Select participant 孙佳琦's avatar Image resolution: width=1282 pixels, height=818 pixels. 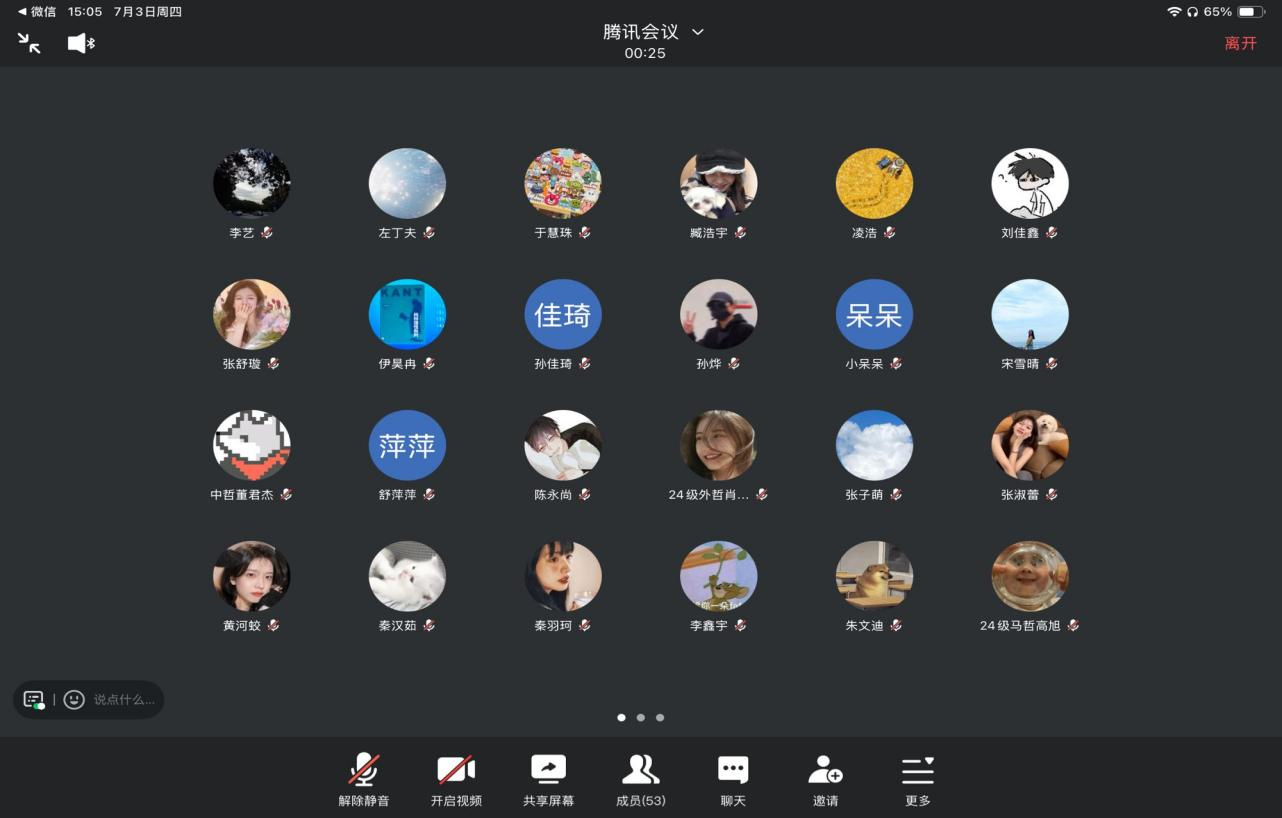click(x=563, y=315)
